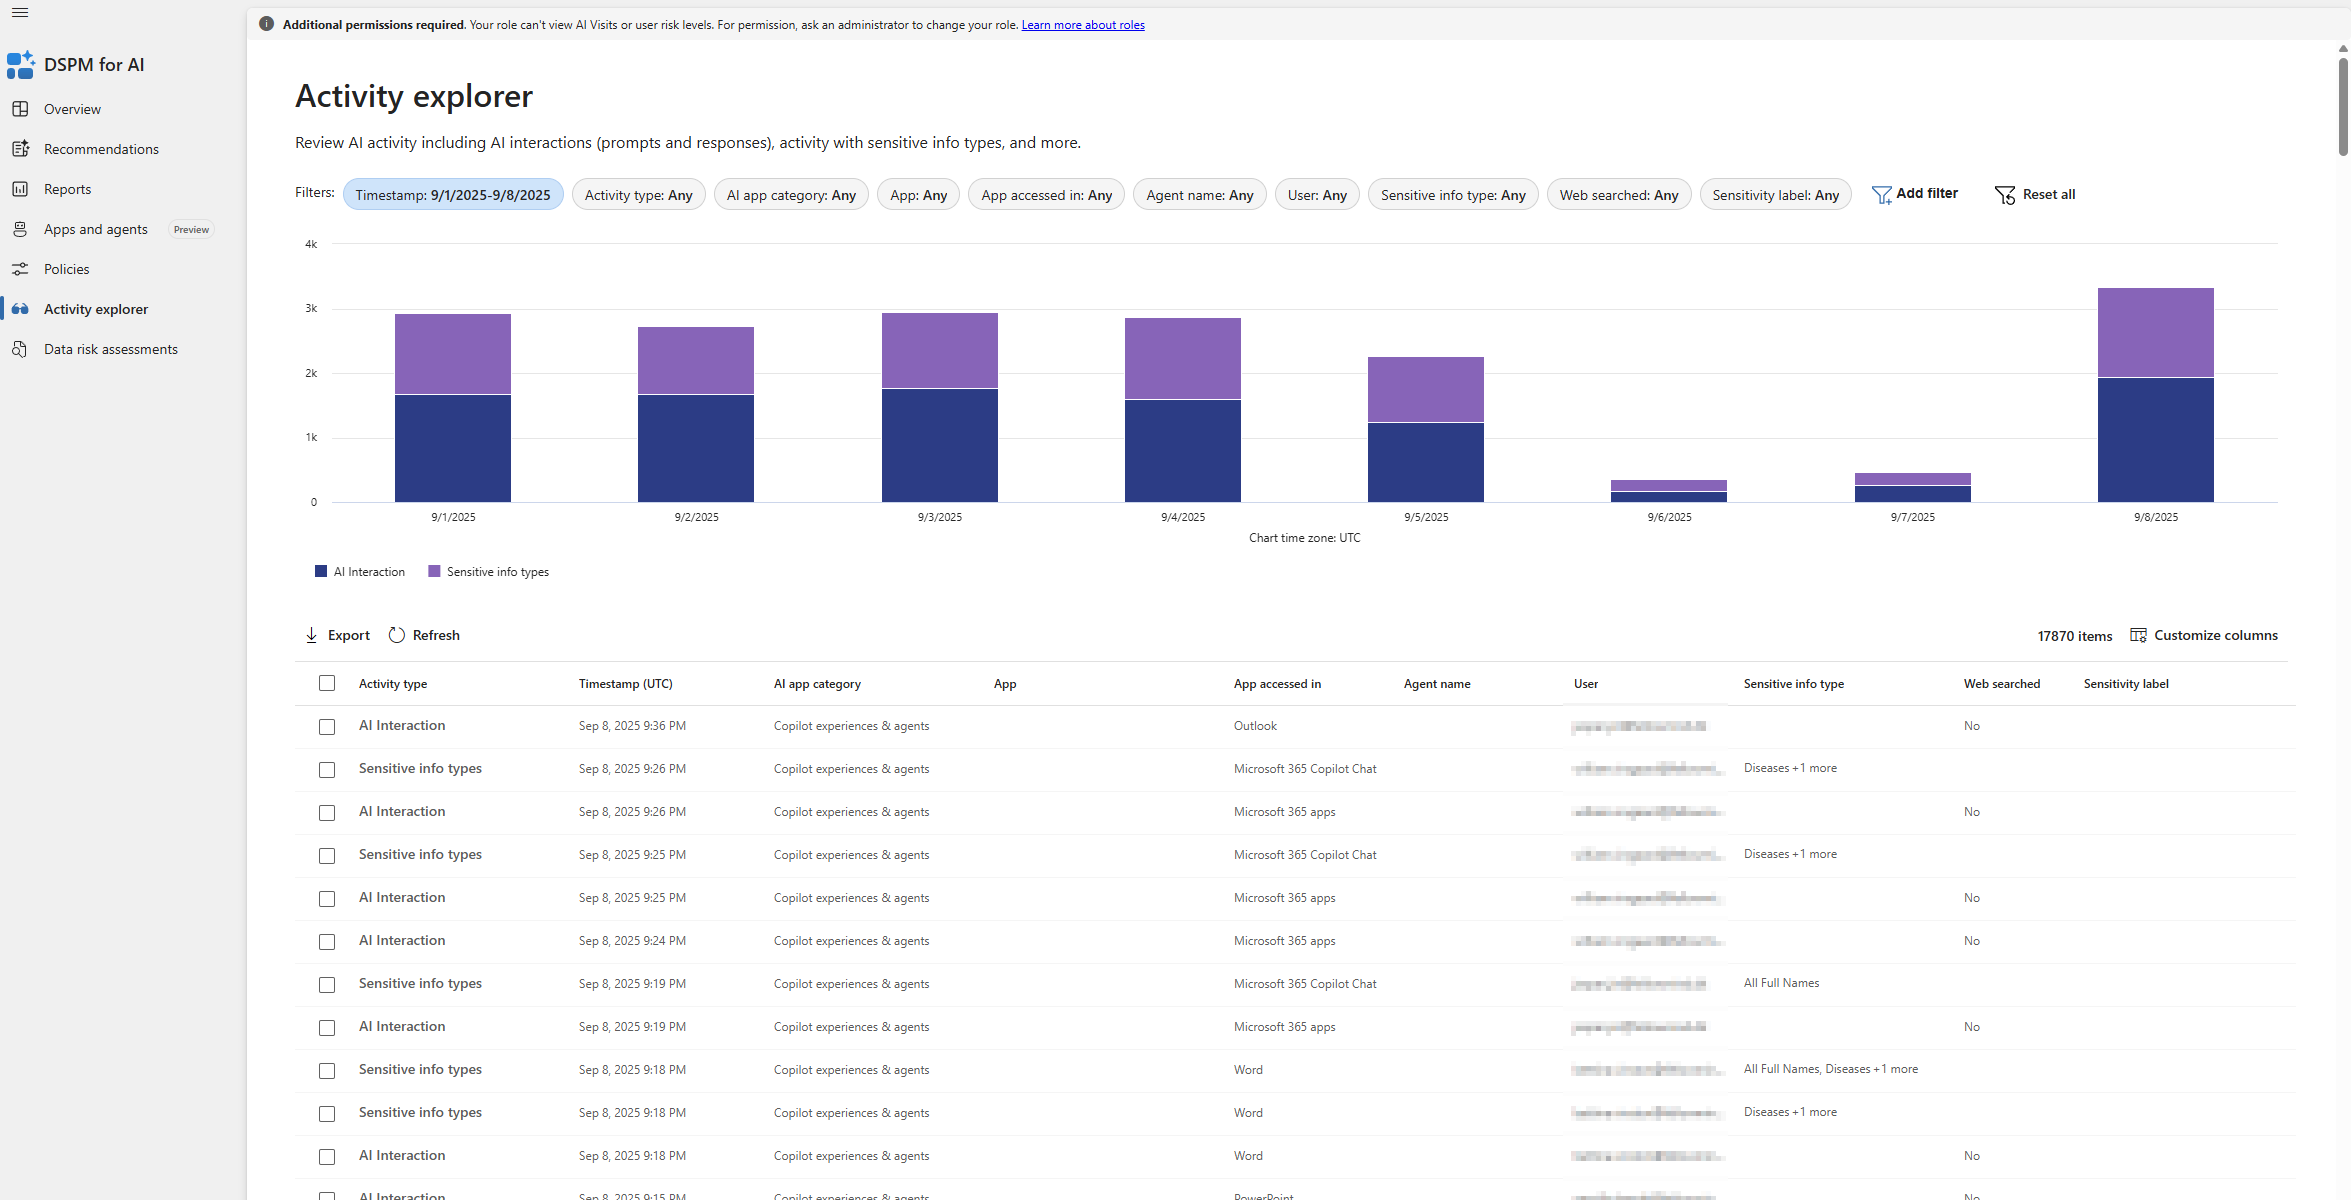Open Apps and agents in sidebar
The height and width of the screenshot is (1200, 2351).
96,229
